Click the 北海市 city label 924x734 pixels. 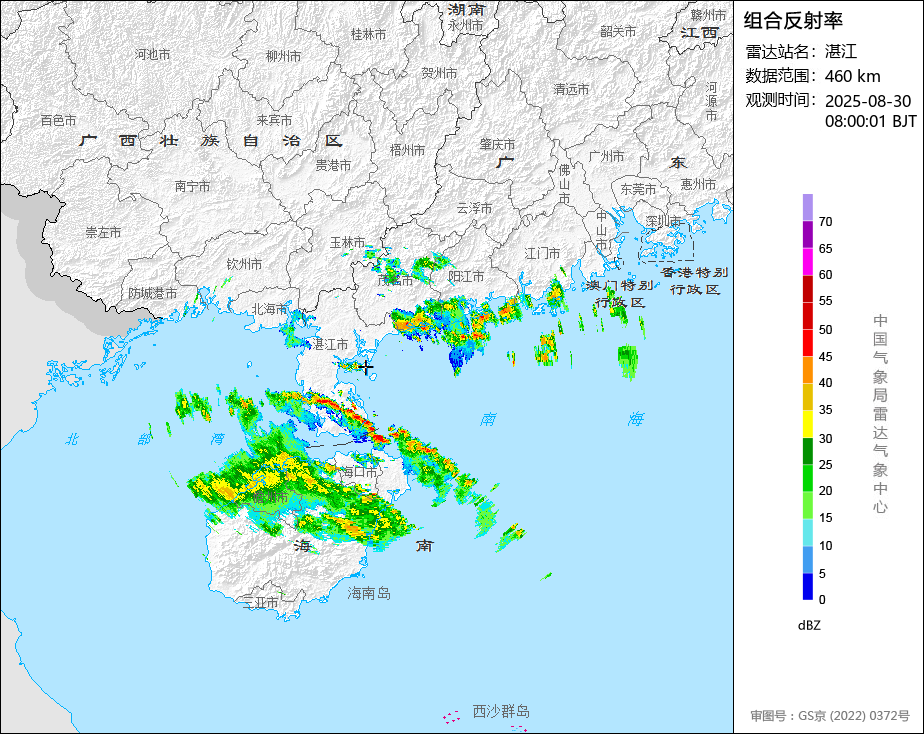coord(269,309)
